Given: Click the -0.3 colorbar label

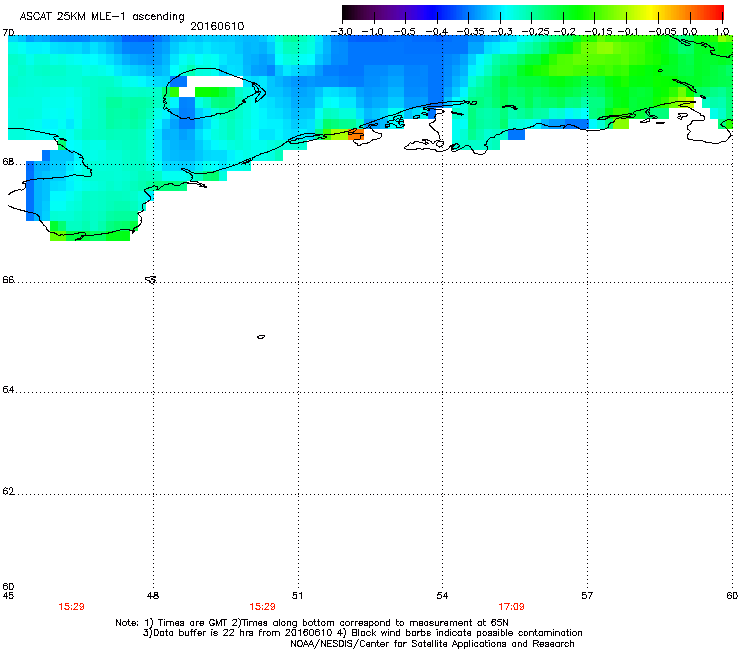Looking at the screenshot, I should click(x=502, y=32).
